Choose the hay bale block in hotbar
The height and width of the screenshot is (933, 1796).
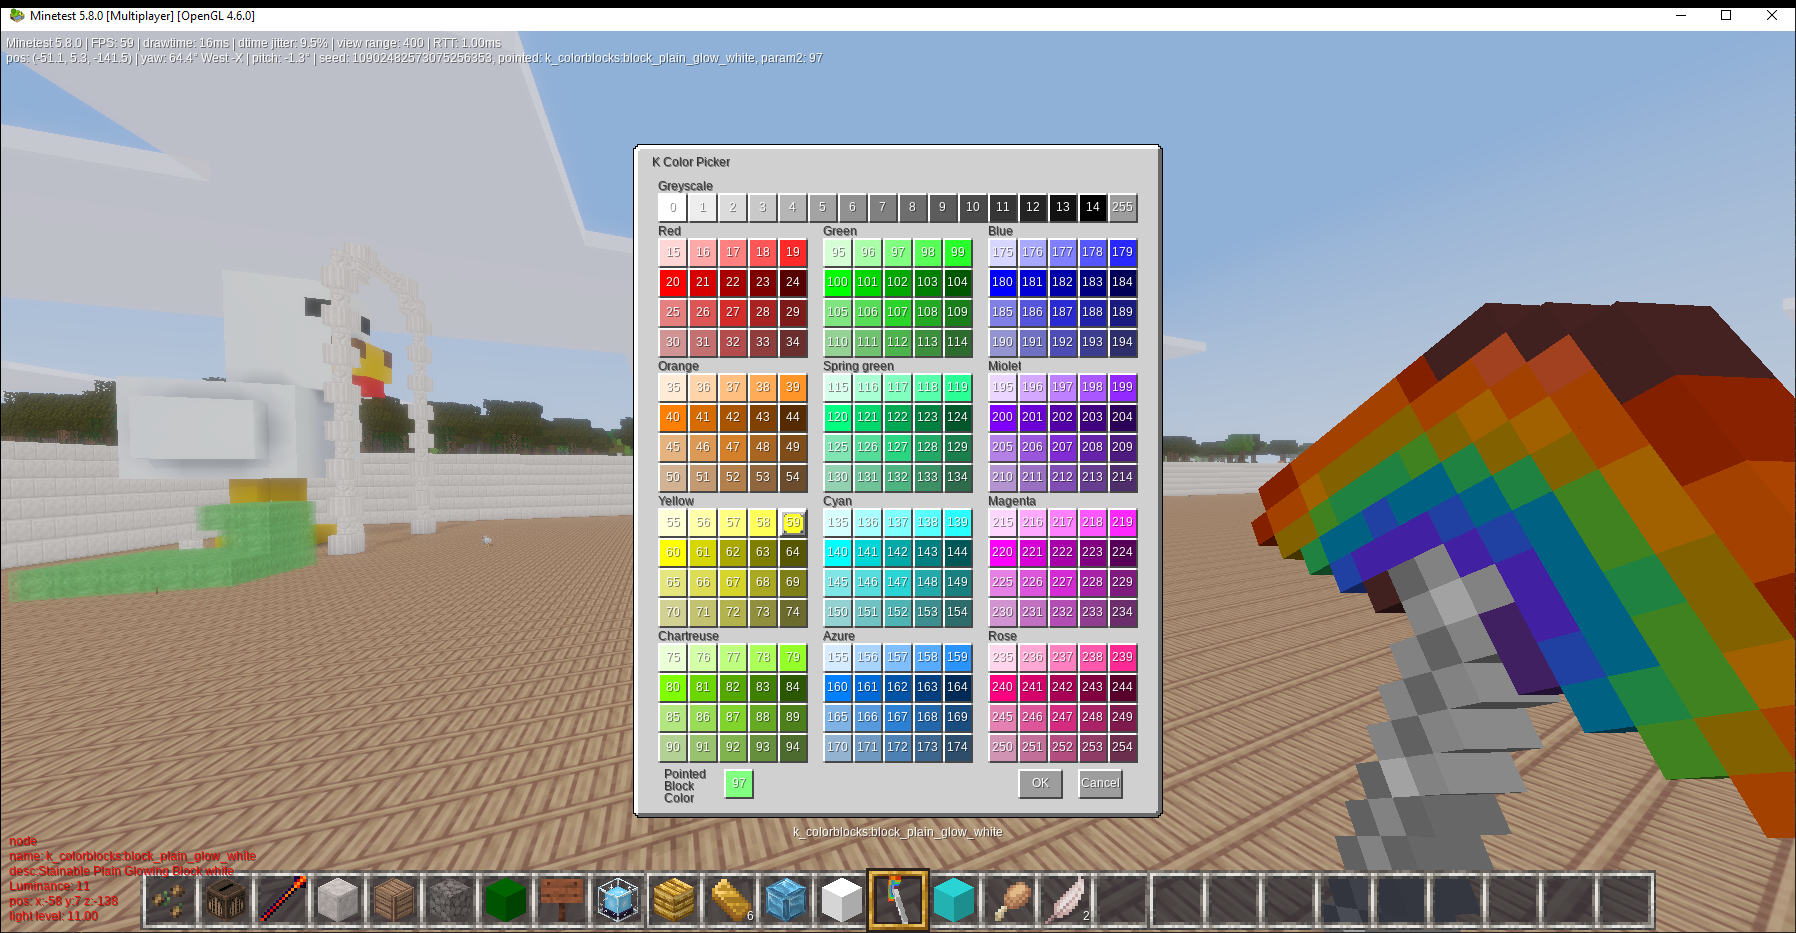coord(674,900)
